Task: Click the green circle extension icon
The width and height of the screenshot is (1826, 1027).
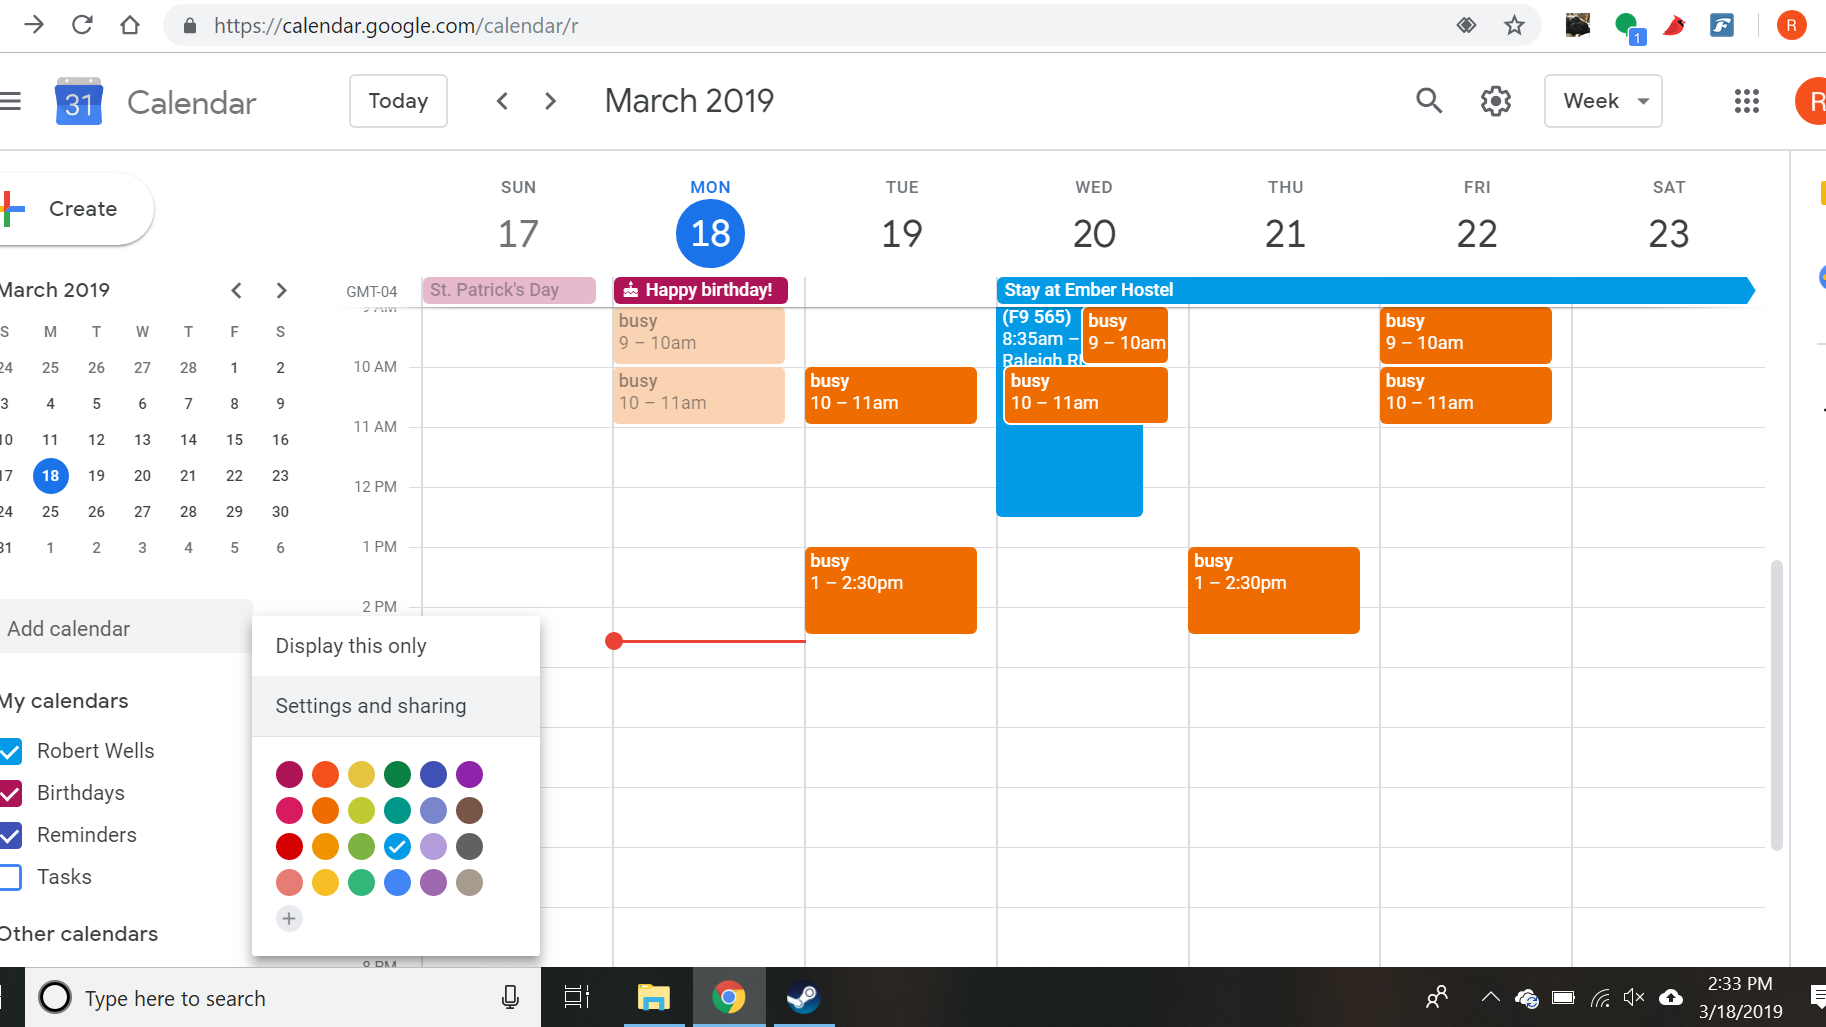Action: tap(1629, 26)
